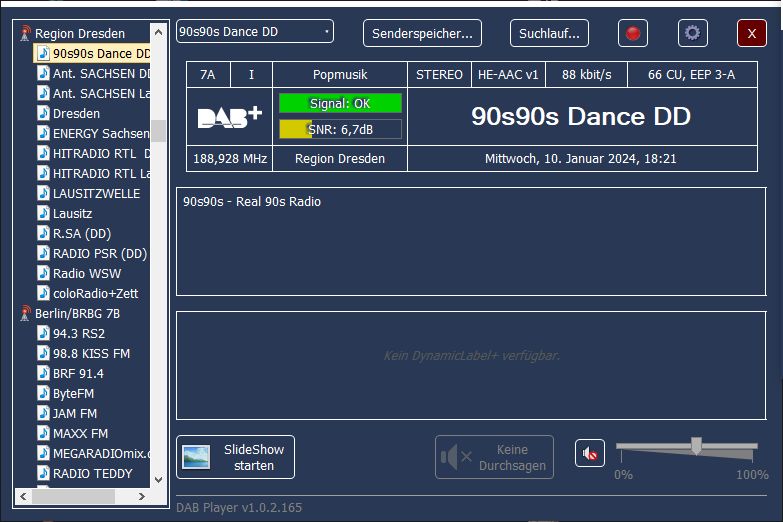783x522 pixels.
Task: Click the music note icon beside ByteFM
Action: pos(43,393)
